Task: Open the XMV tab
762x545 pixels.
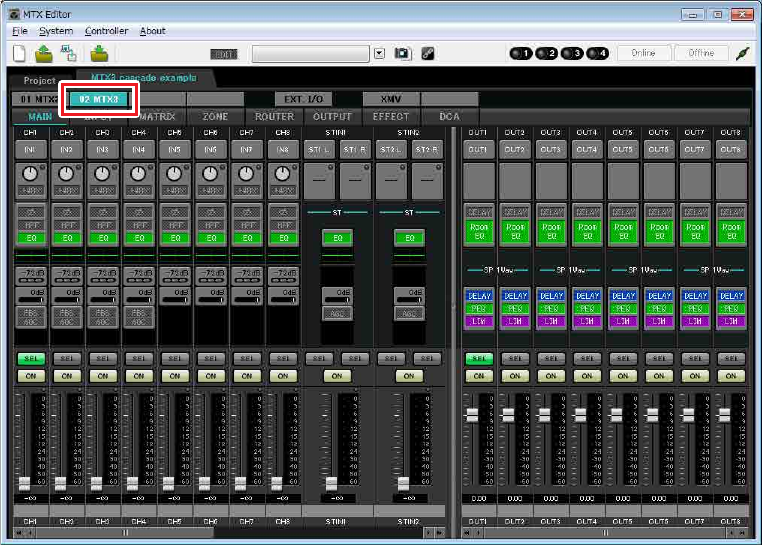Action: point(391,99)
